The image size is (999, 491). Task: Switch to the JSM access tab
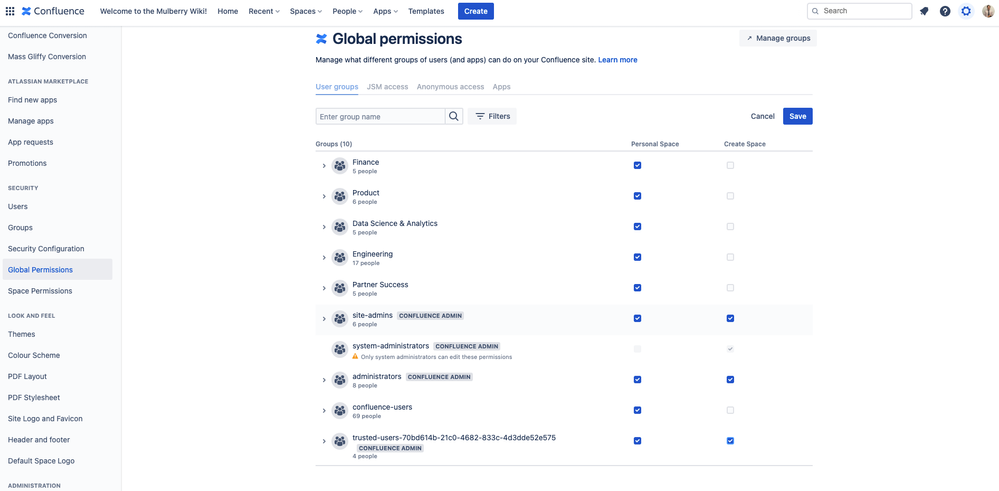[387, 87]
